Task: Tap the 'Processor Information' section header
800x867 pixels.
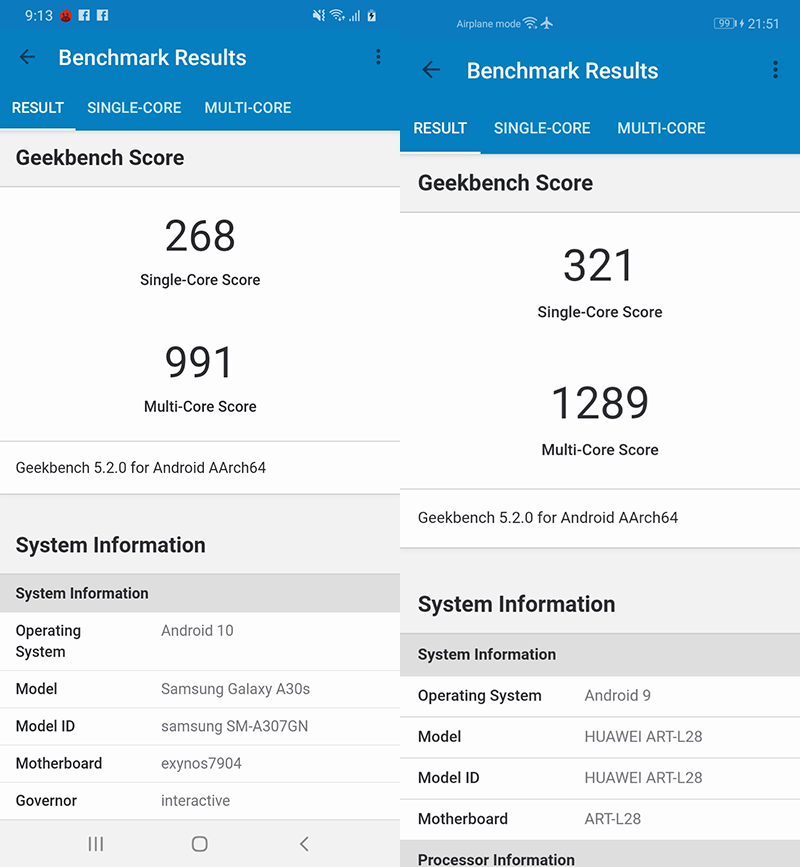Action: tap(496, 859)
